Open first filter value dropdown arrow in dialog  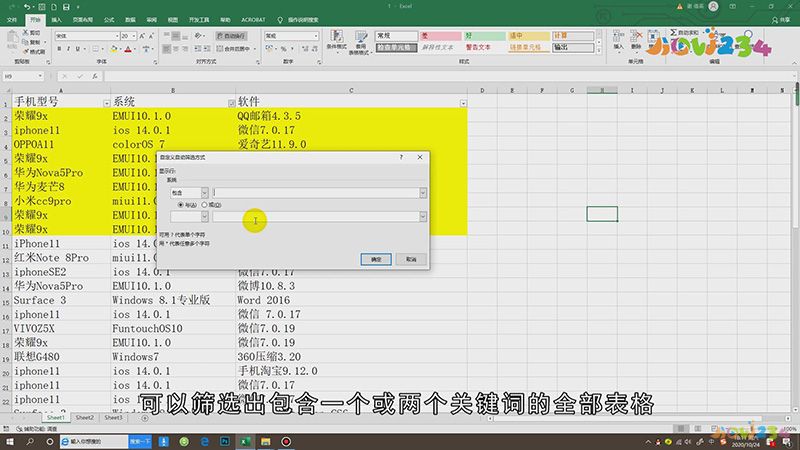pos(423,193)
